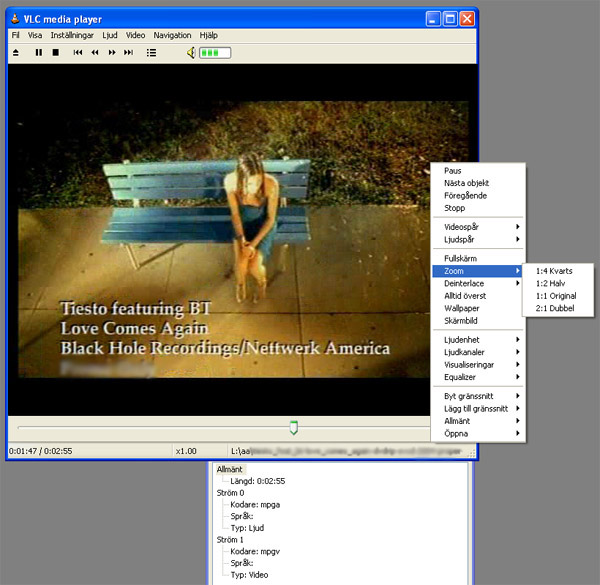Expand the Visualiseringar submenu
Image resolution: width=600 pixels, height=585 pixels.
click(x=478, y=365)
